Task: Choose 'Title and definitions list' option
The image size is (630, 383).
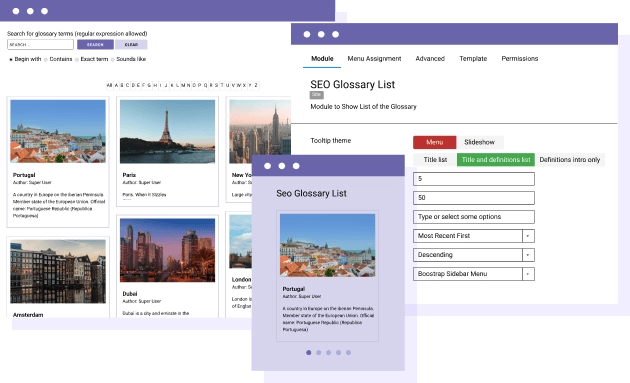Action: [496, 160]
